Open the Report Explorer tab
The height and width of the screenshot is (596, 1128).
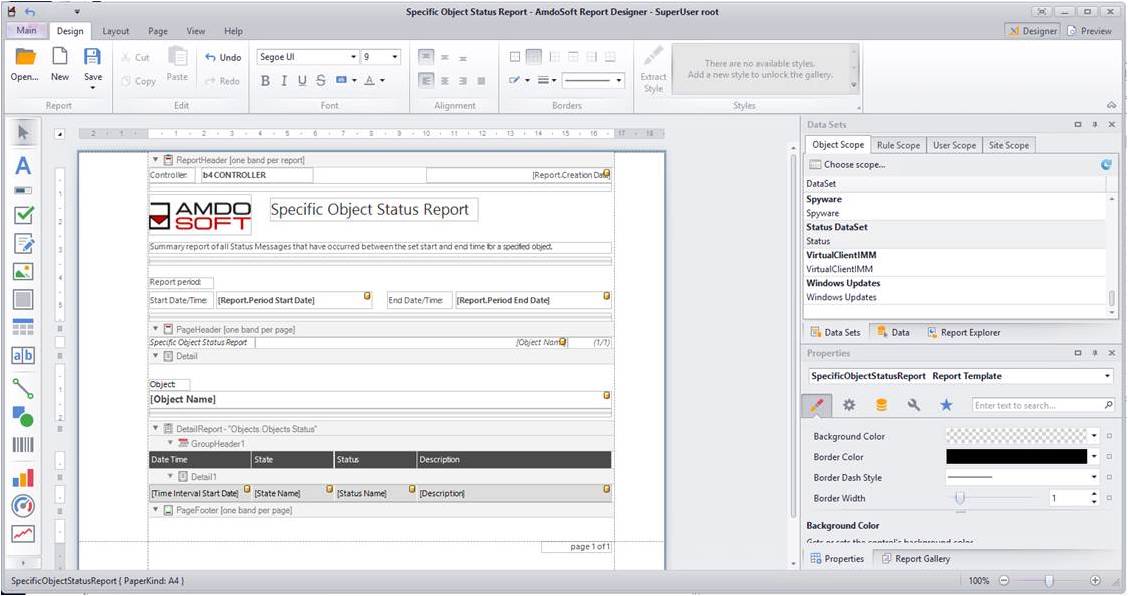(963, 333)
